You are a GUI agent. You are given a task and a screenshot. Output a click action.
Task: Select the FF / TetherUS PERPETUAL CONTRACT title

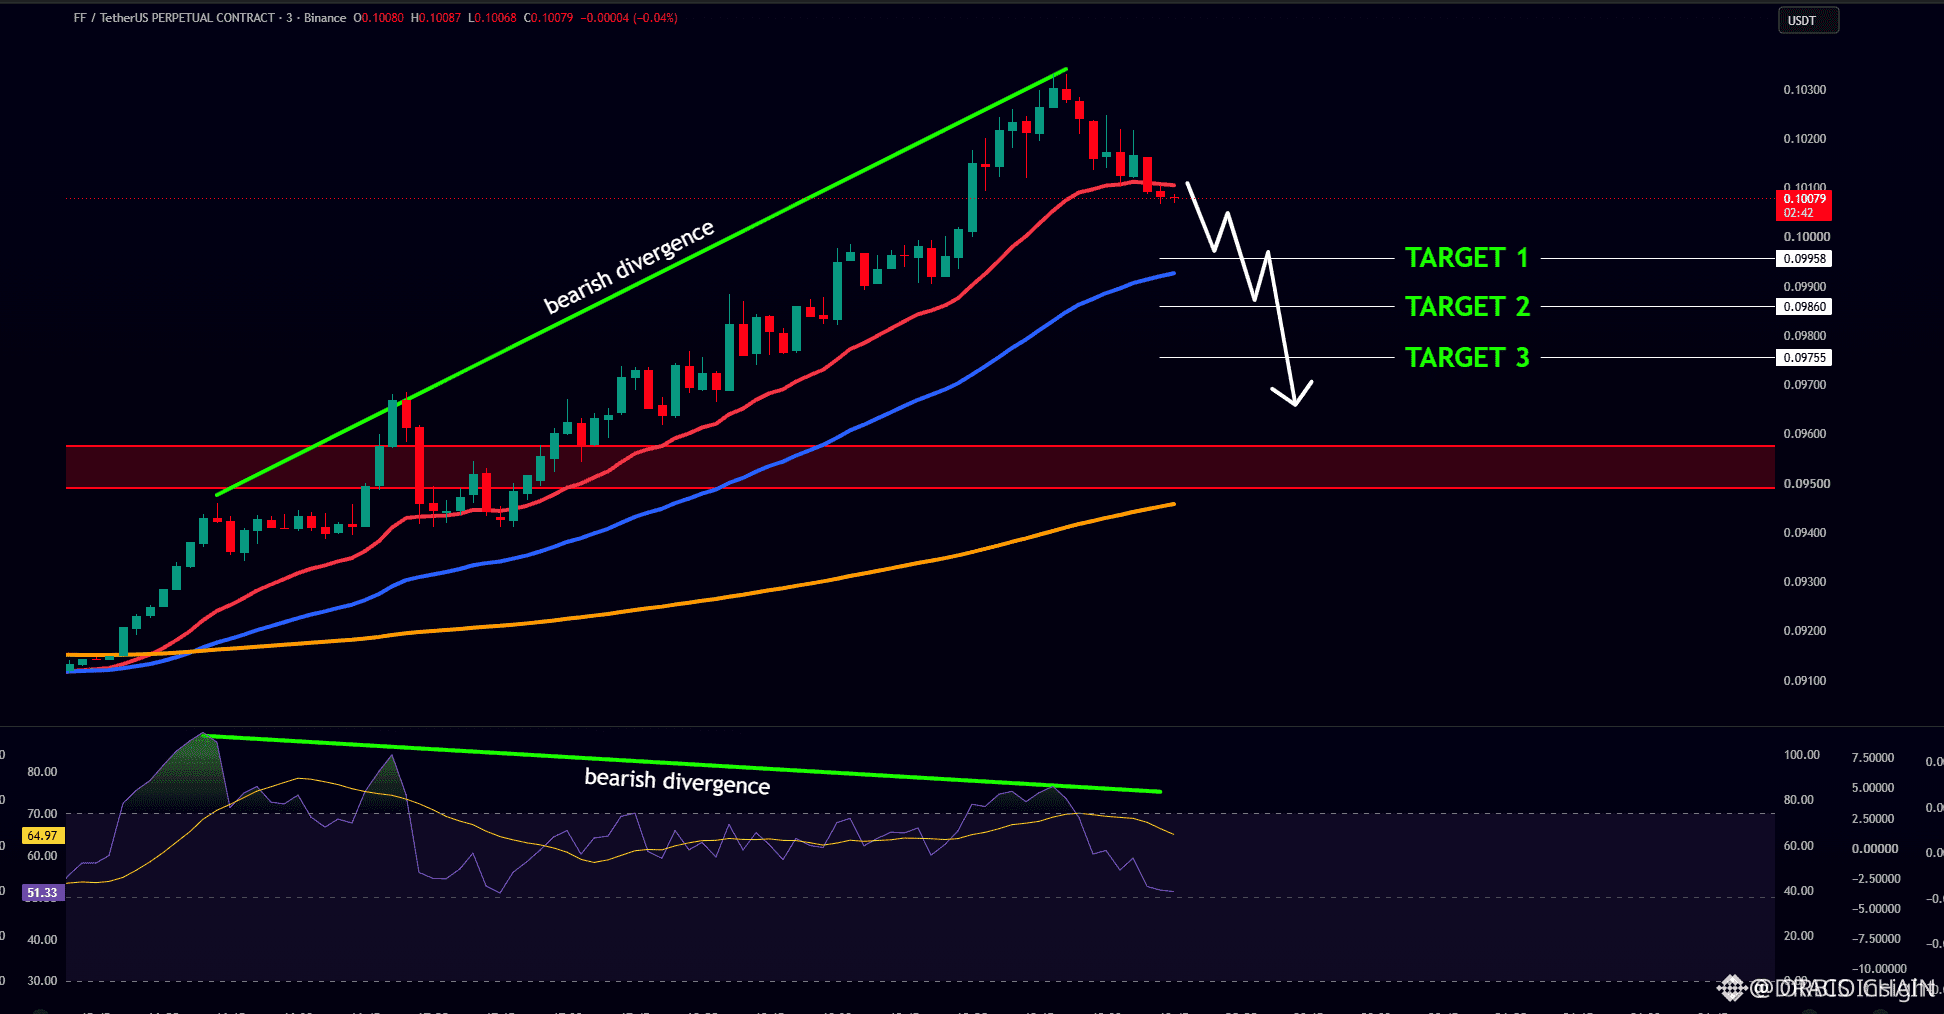(x=174, y=18)
